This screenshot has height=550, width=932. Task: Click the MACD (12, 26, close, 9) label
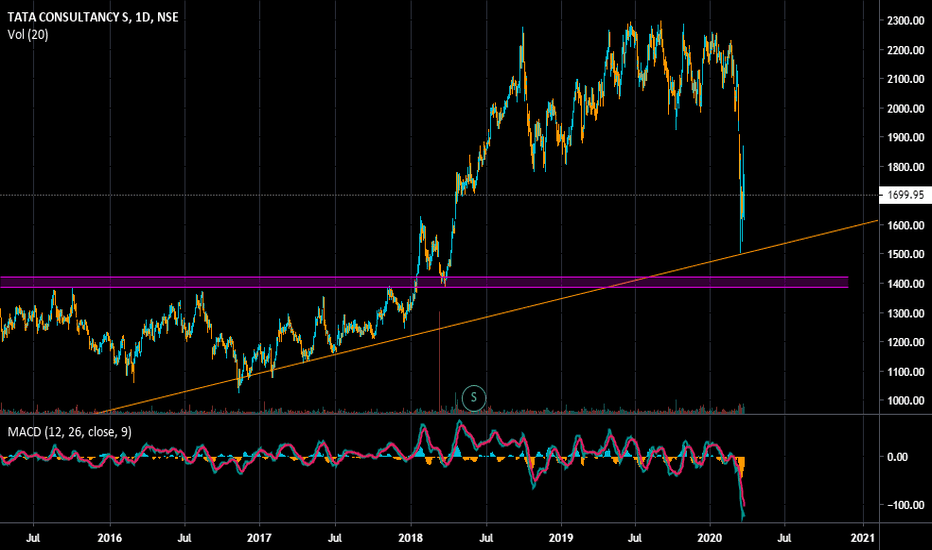[x=70, y=432]
